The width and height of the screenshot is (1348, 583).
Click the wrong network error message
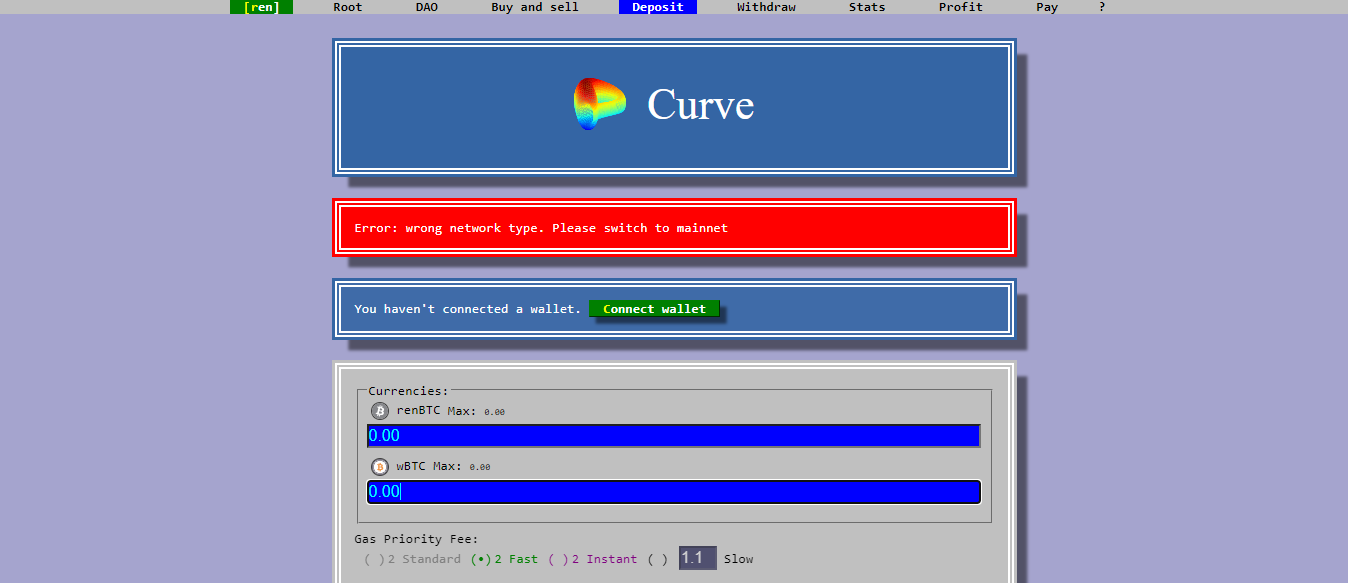[541, 228]
